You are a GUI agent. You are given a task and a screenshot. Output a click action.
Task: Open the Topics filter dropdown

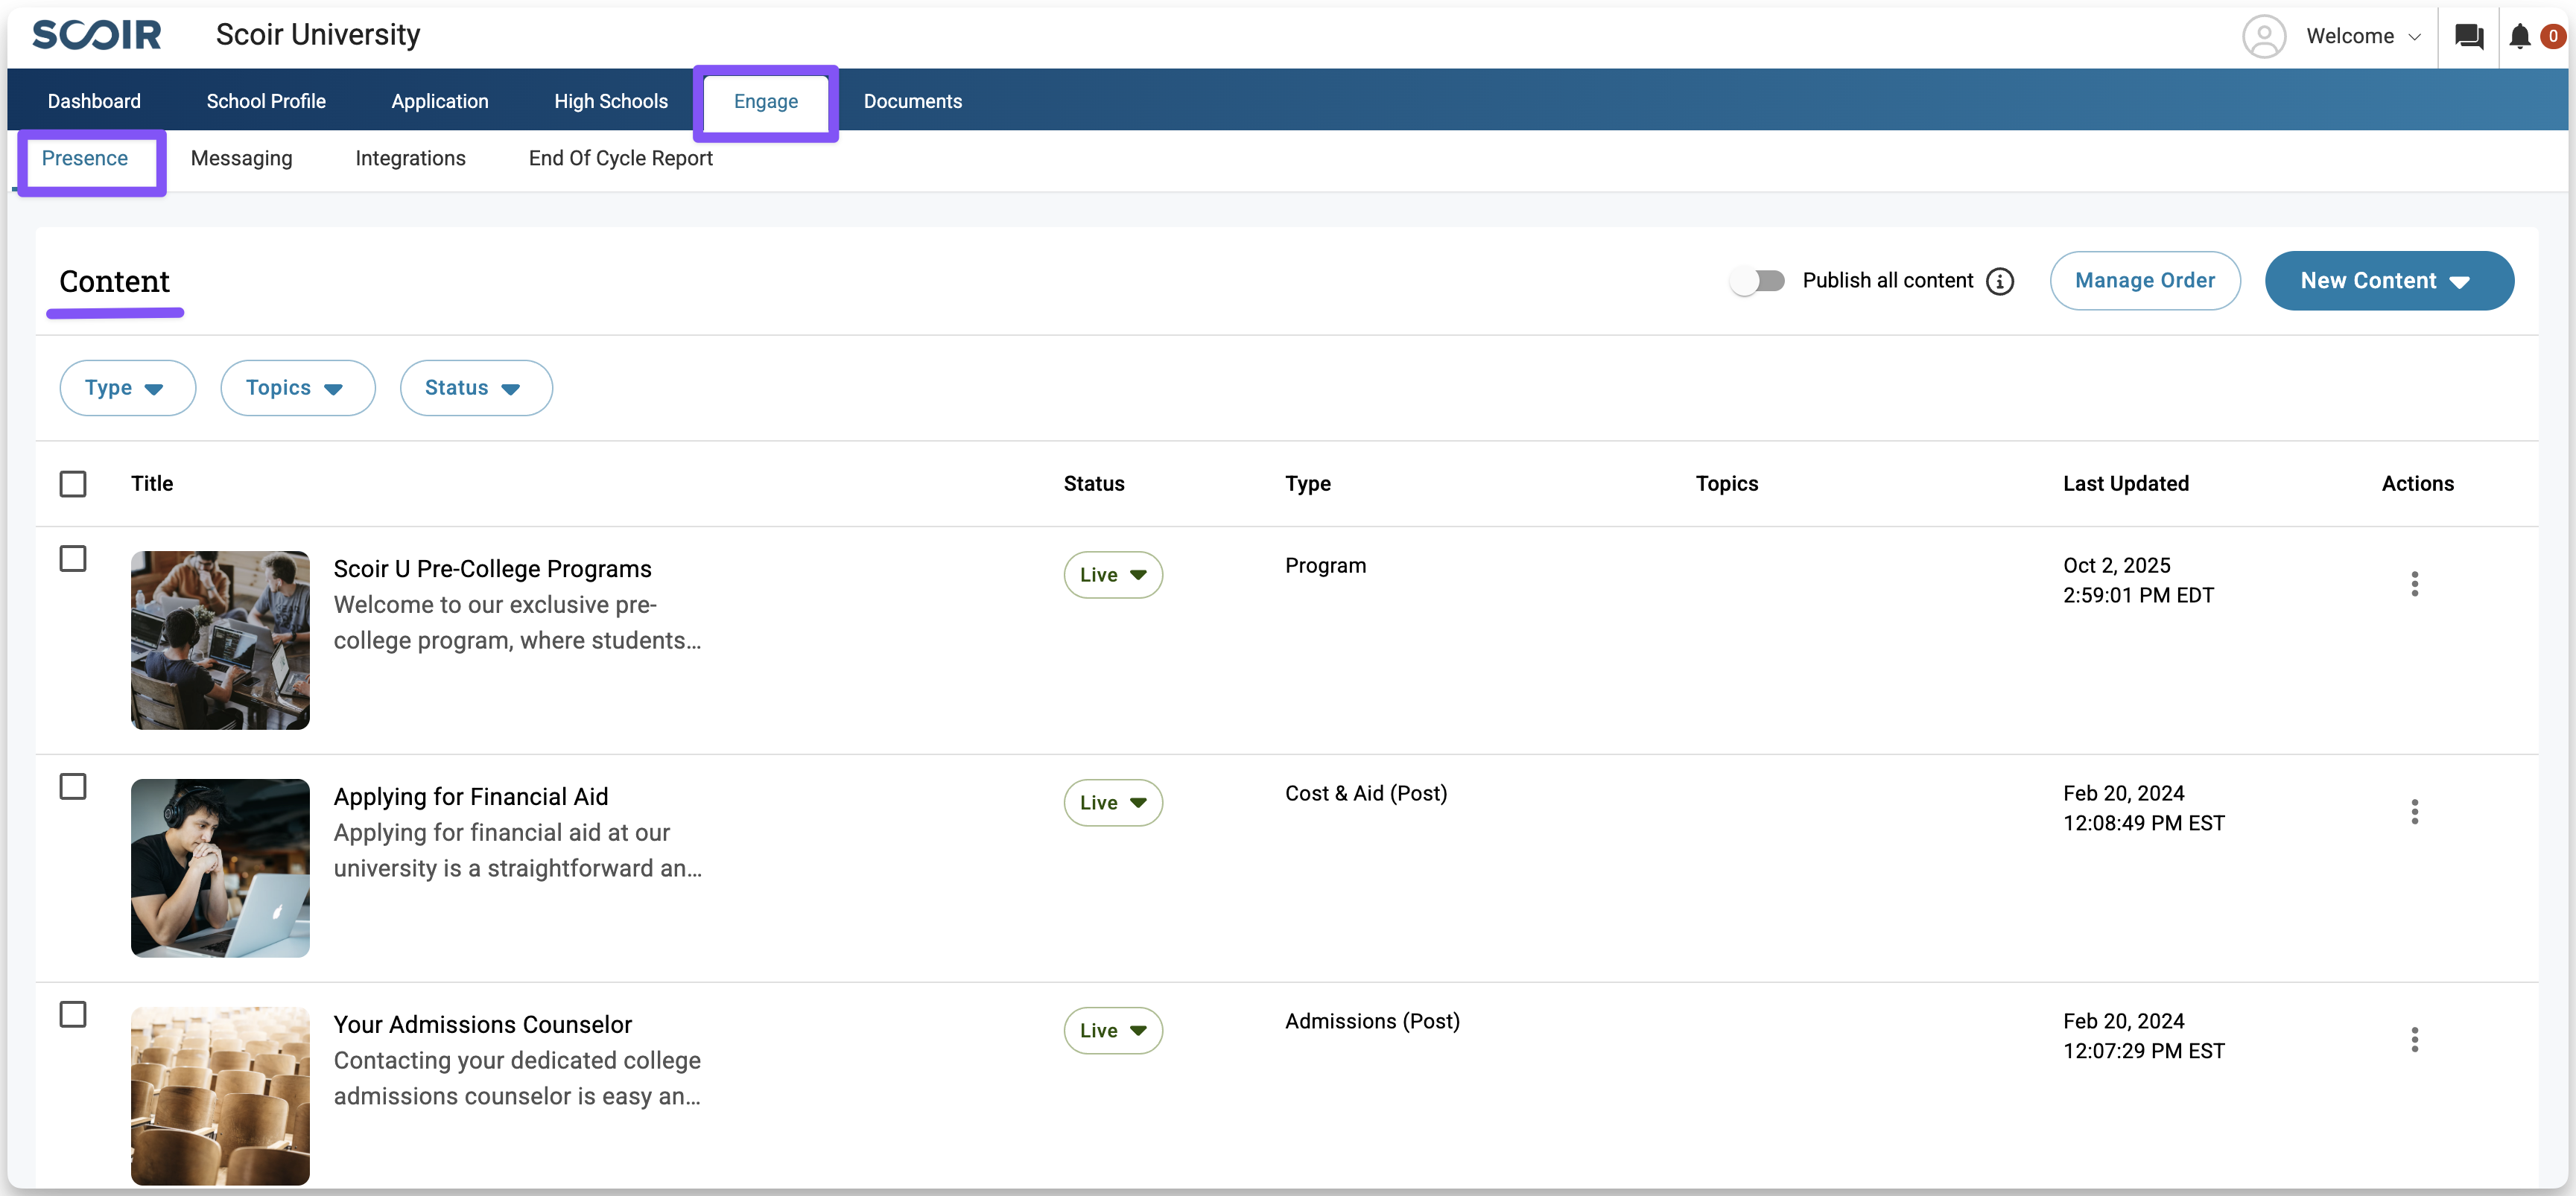(297, 388)
